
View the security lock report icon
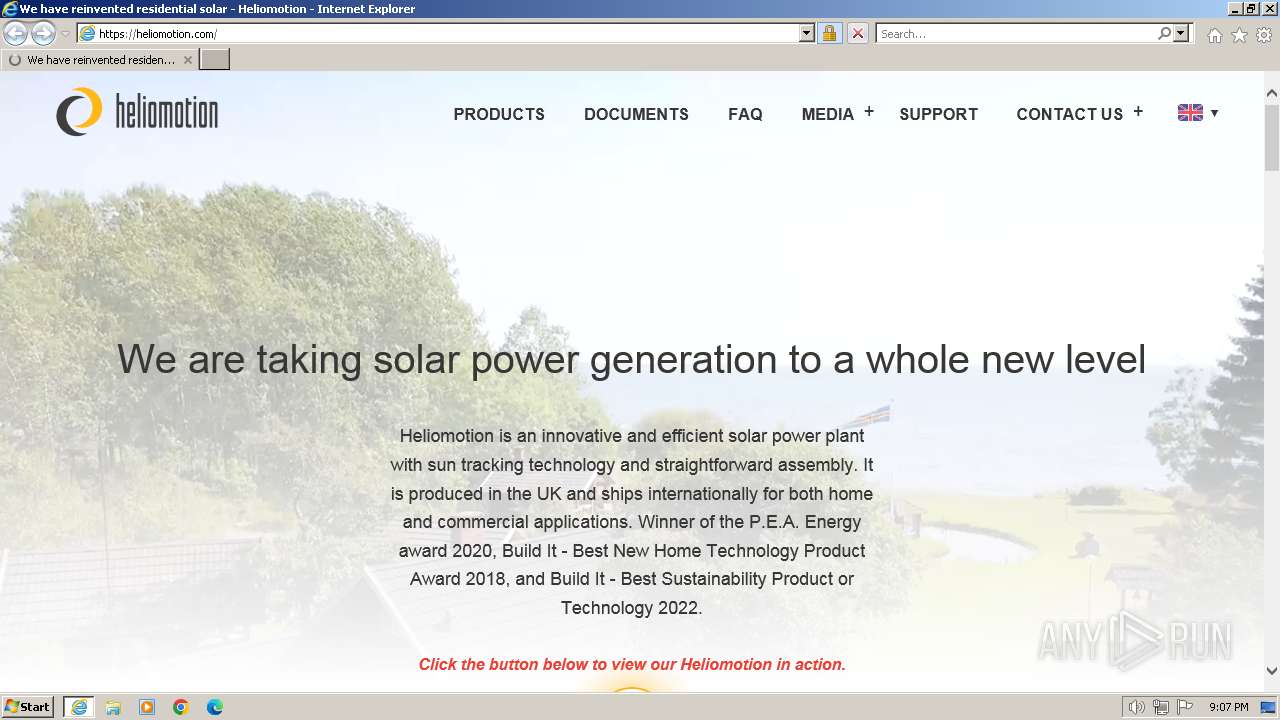coord(829,34)
